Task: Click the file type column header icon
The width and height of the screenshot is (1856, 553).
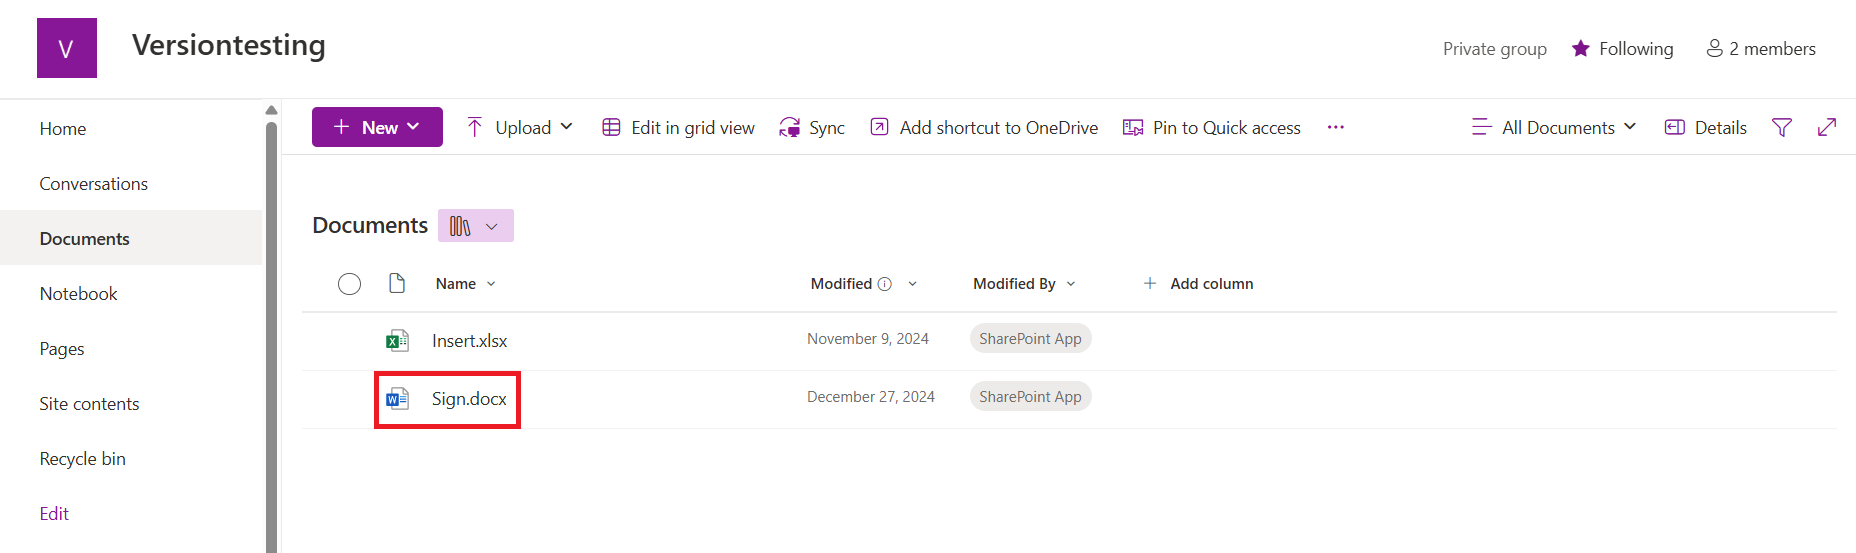Action: click(397, 283)
